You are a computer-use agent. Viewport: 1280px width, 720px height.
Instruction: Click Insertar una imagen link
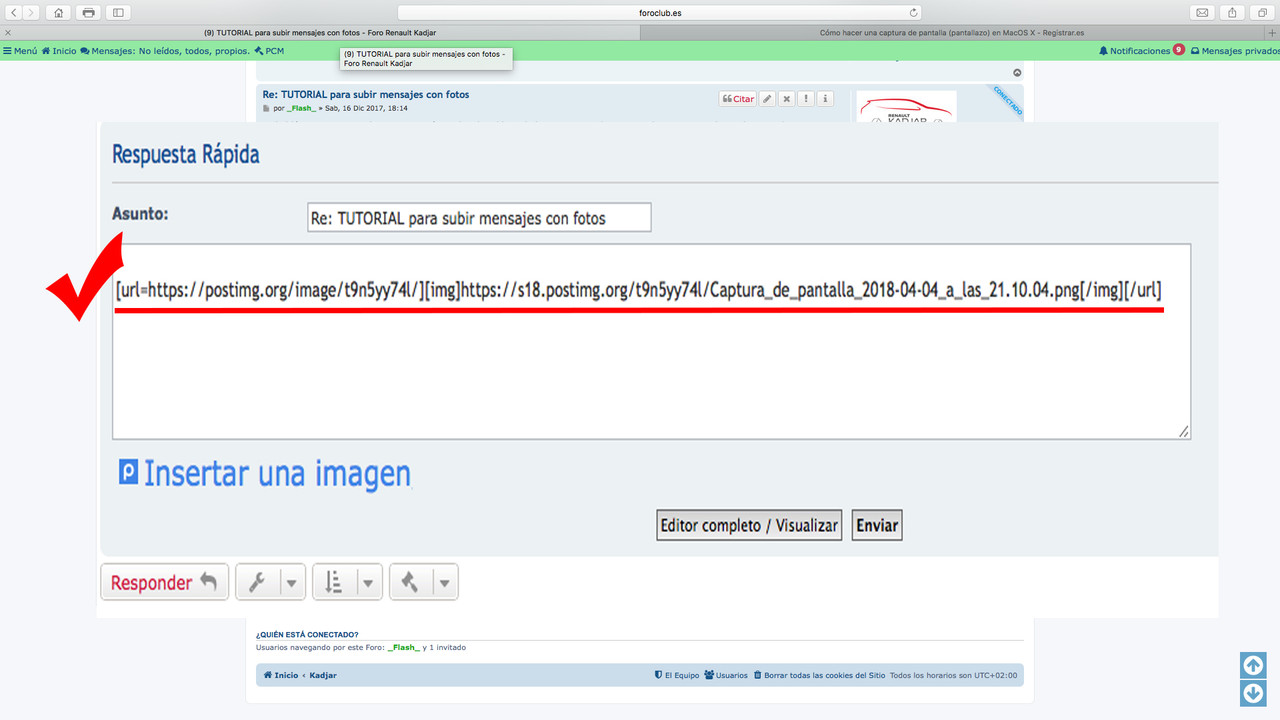click(277, 473)
